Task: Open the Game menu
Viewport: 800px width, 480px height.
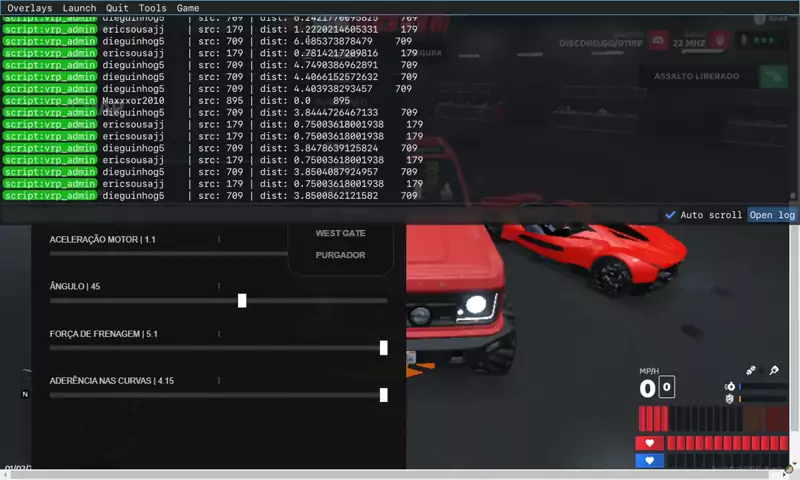Action: point(188,8)
